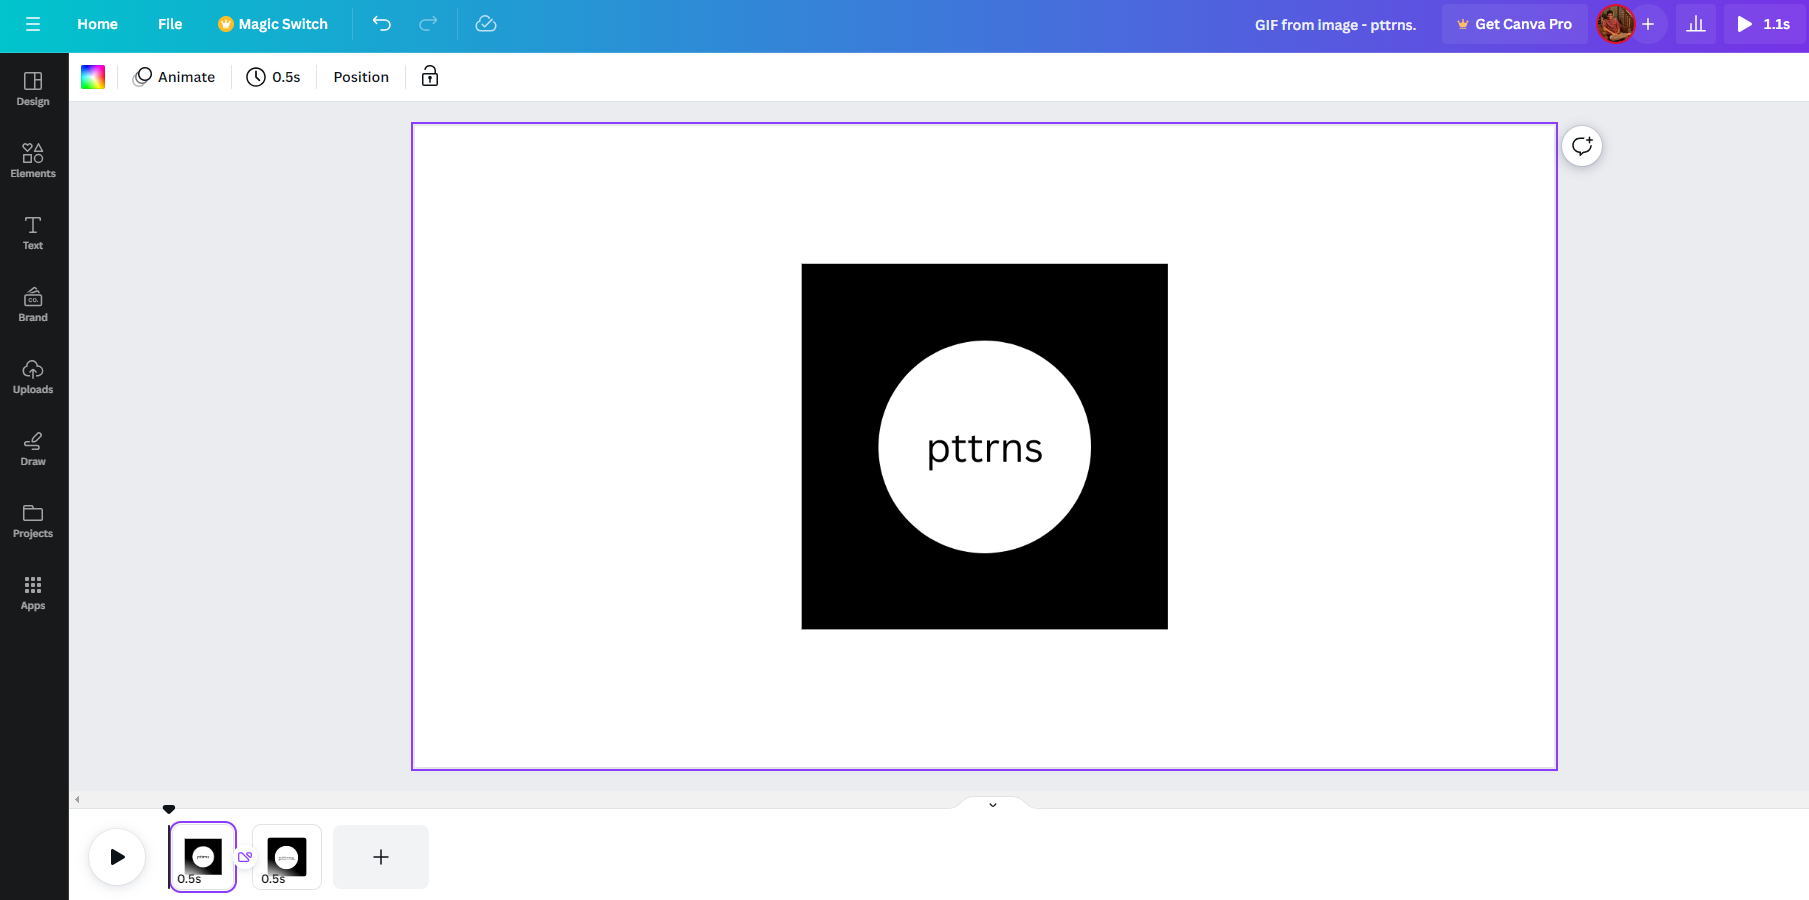Viewport: 1809px width, 900px height.
Task: Redo the last action
Action: coord(428,24)
